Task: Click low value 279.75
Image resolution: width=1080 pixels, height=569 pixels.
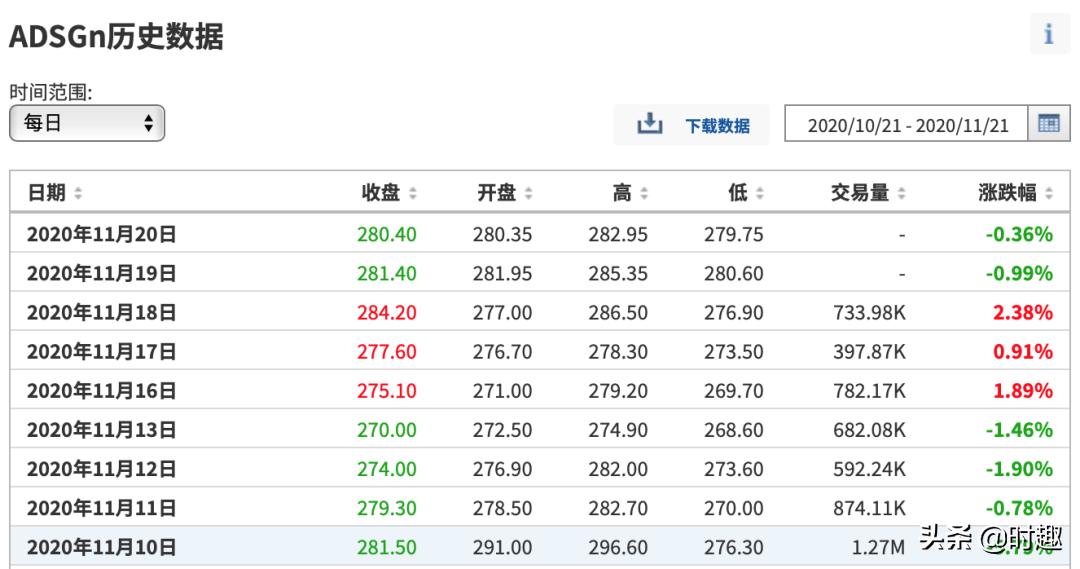Action: point(734,234)
